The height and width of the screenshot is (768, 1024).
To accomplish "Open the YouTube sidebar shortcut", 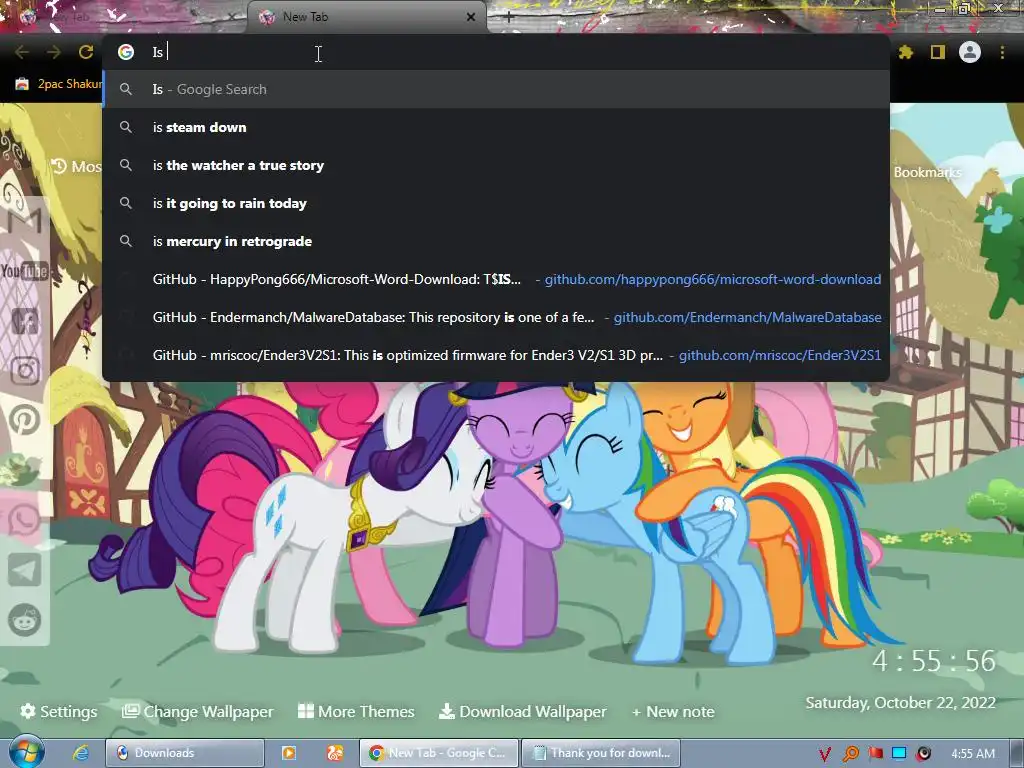I will [x=25, y=271].
